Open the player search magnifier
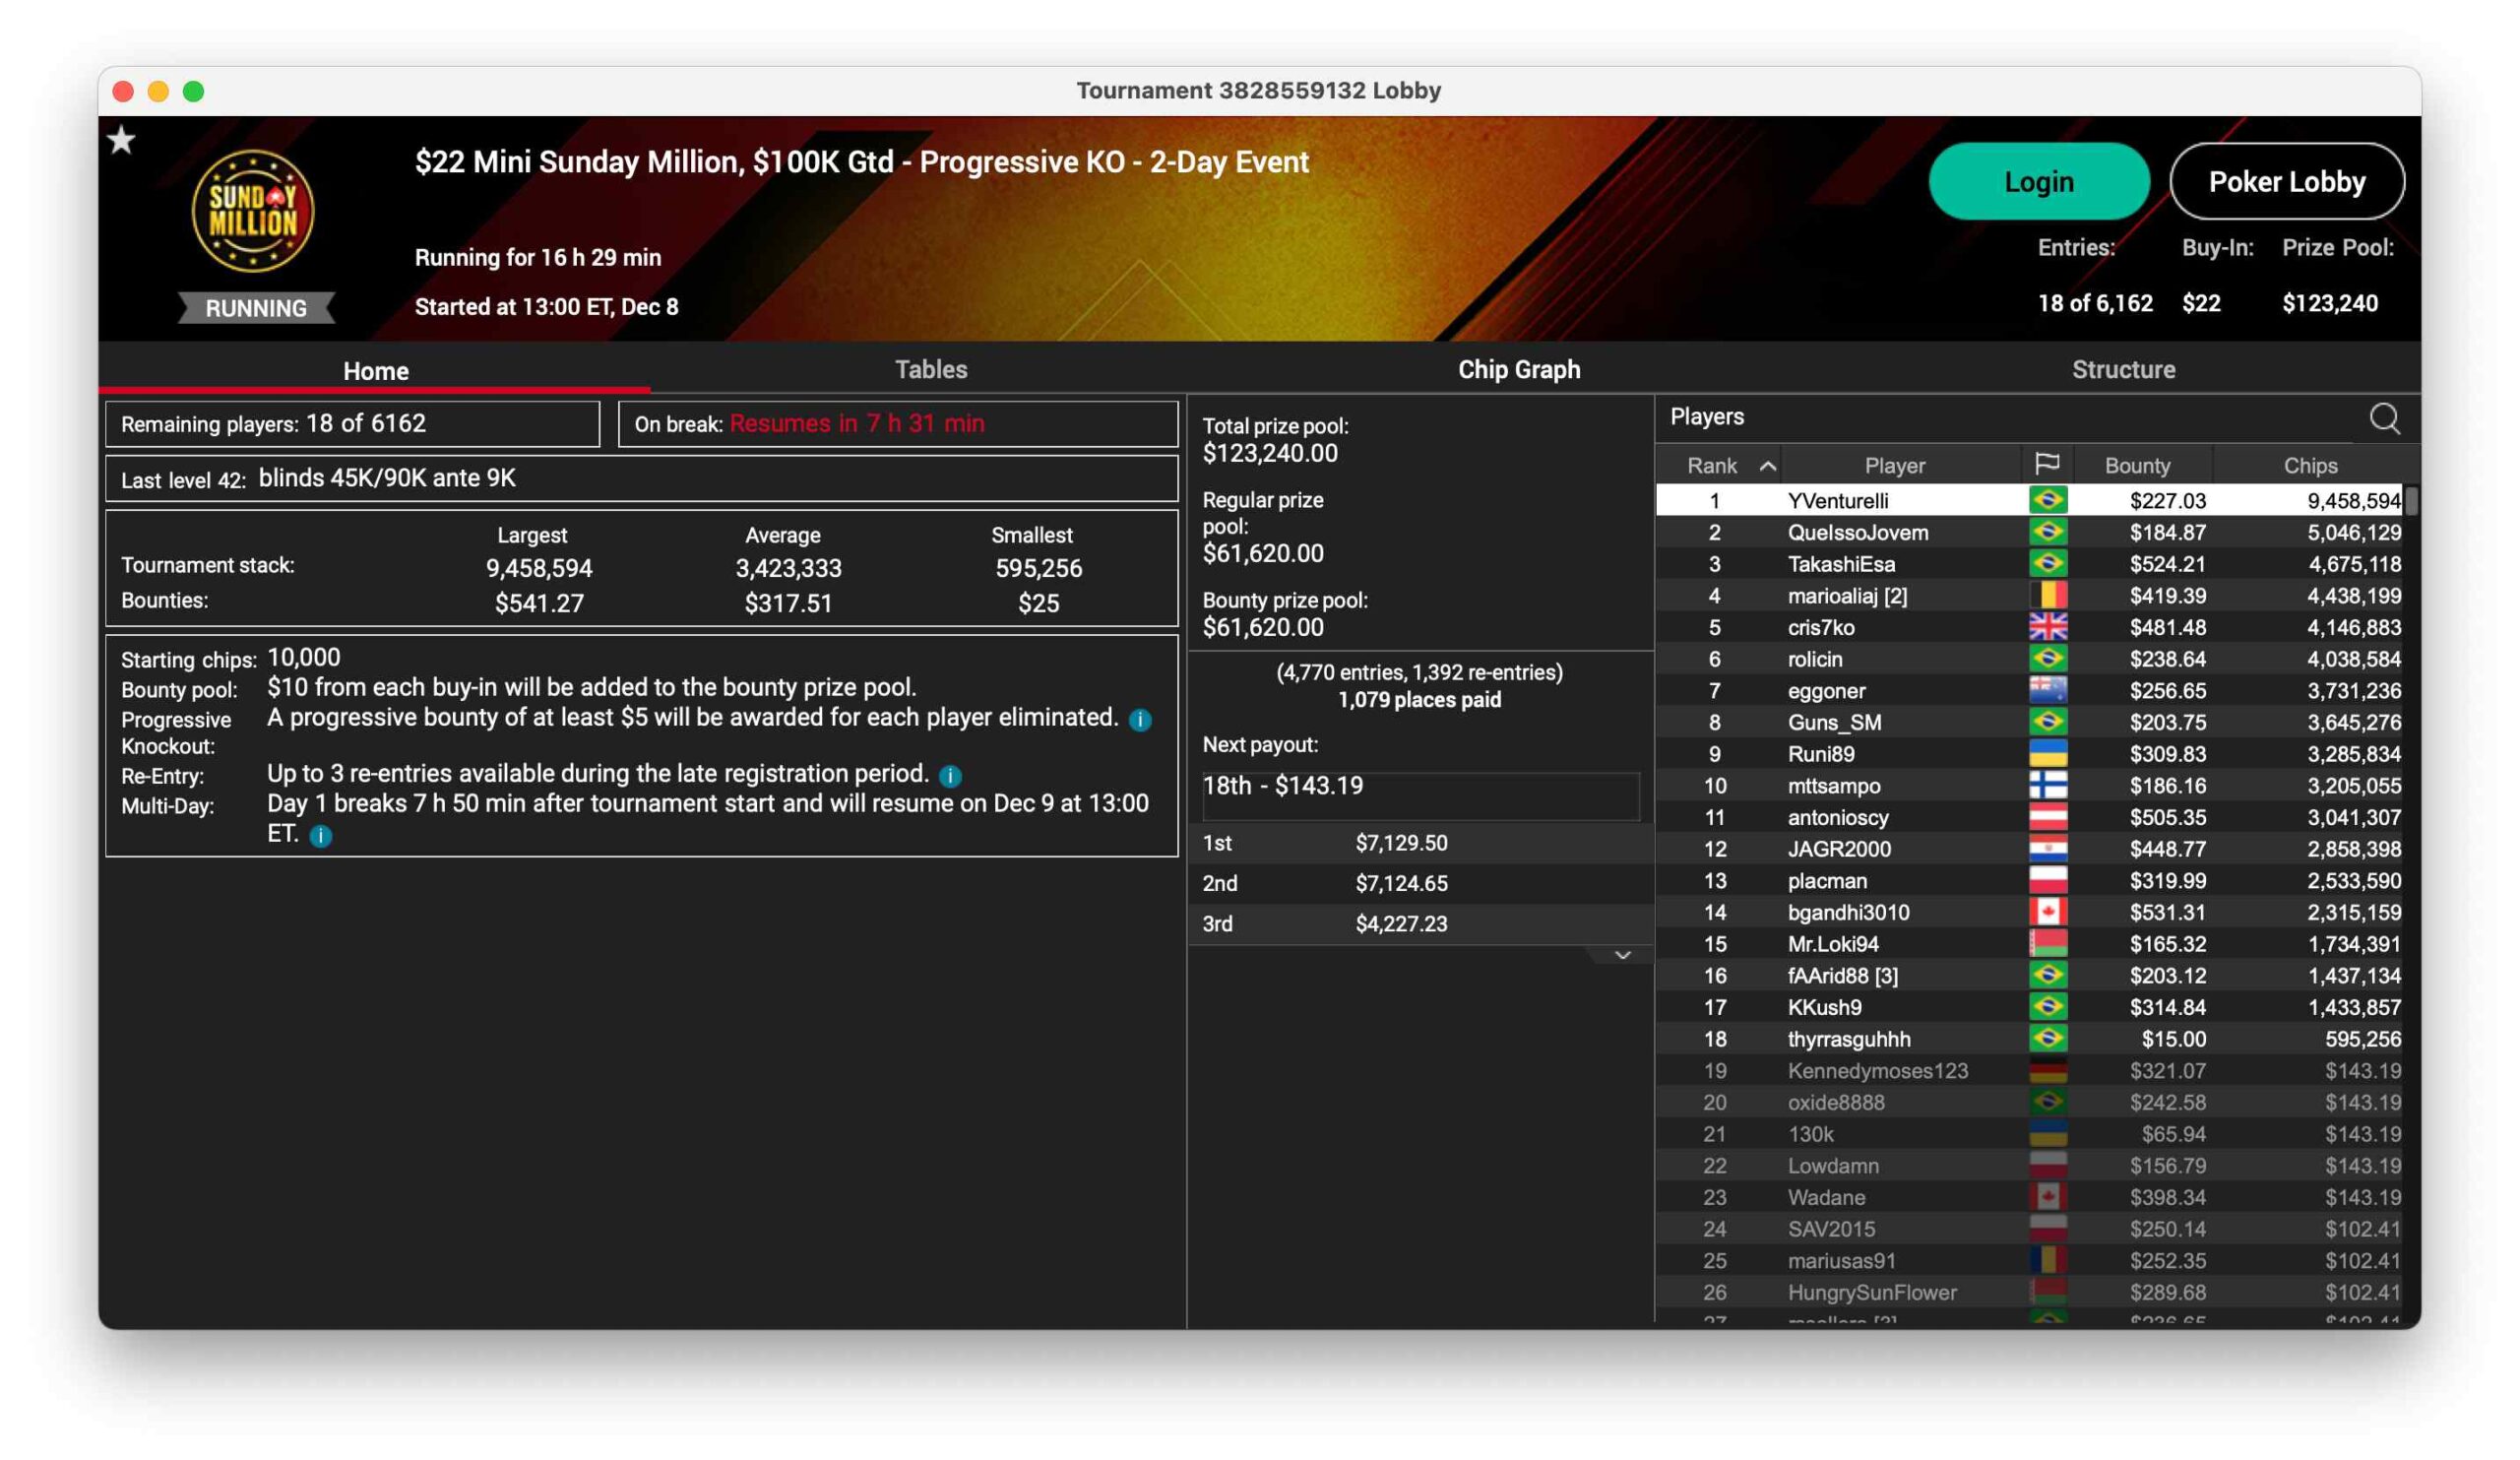 coord(2384,418)
